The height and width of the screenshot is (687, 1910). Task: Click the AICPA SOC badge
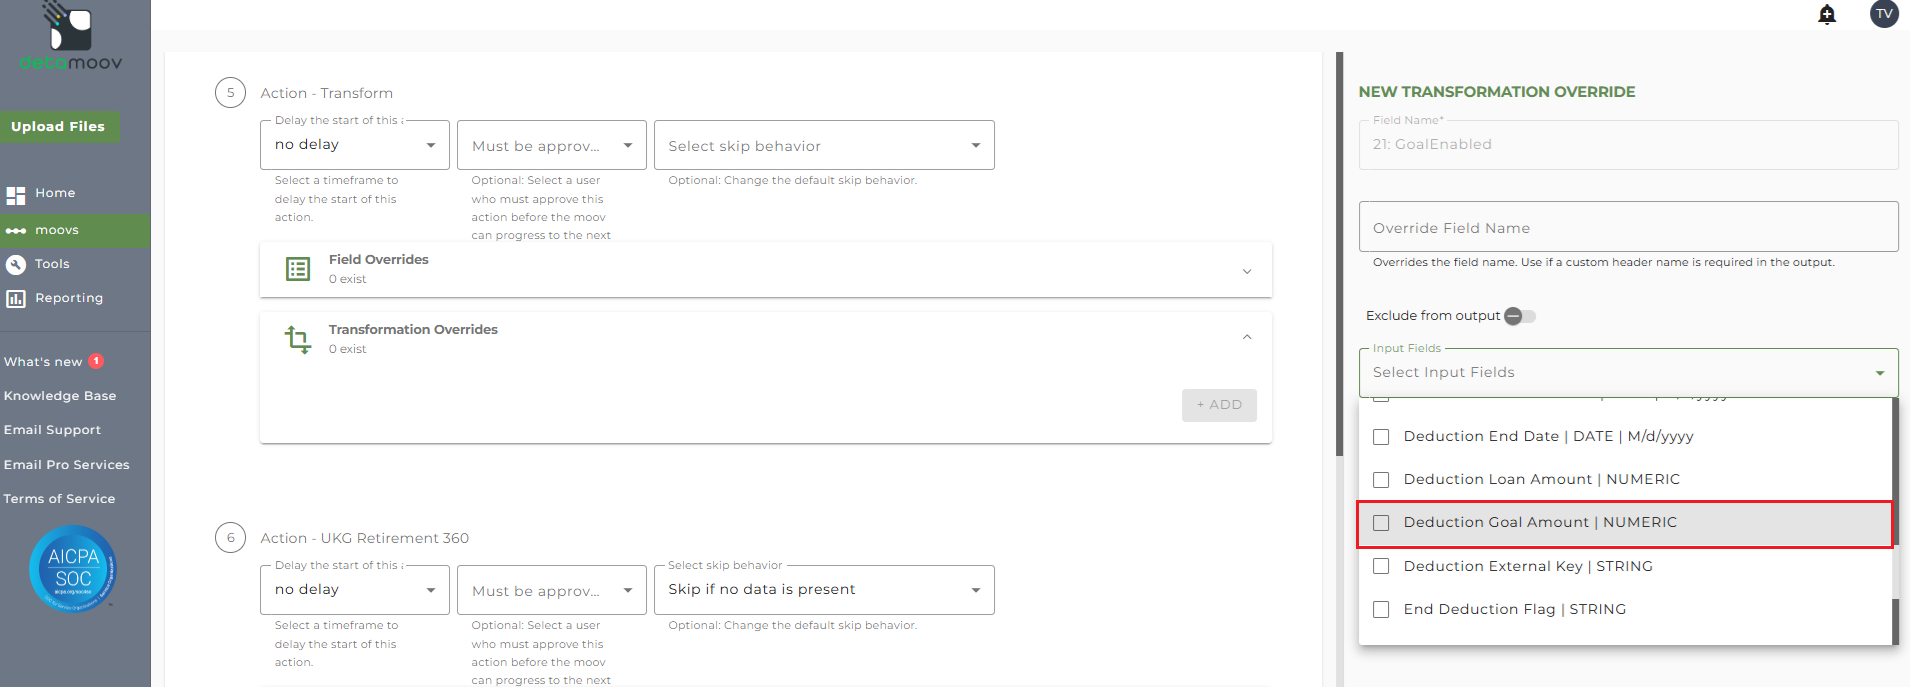(73, 568)
